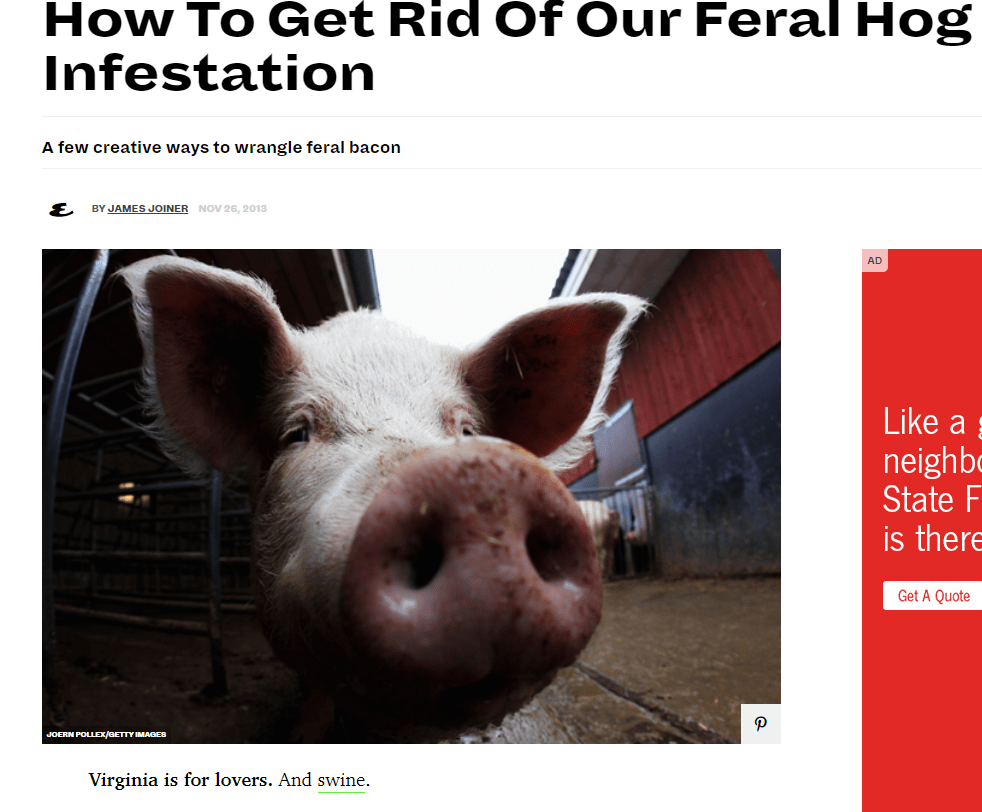982x812 pixels.
Task: Click the 'is there' line in ad
Action: 932,539
